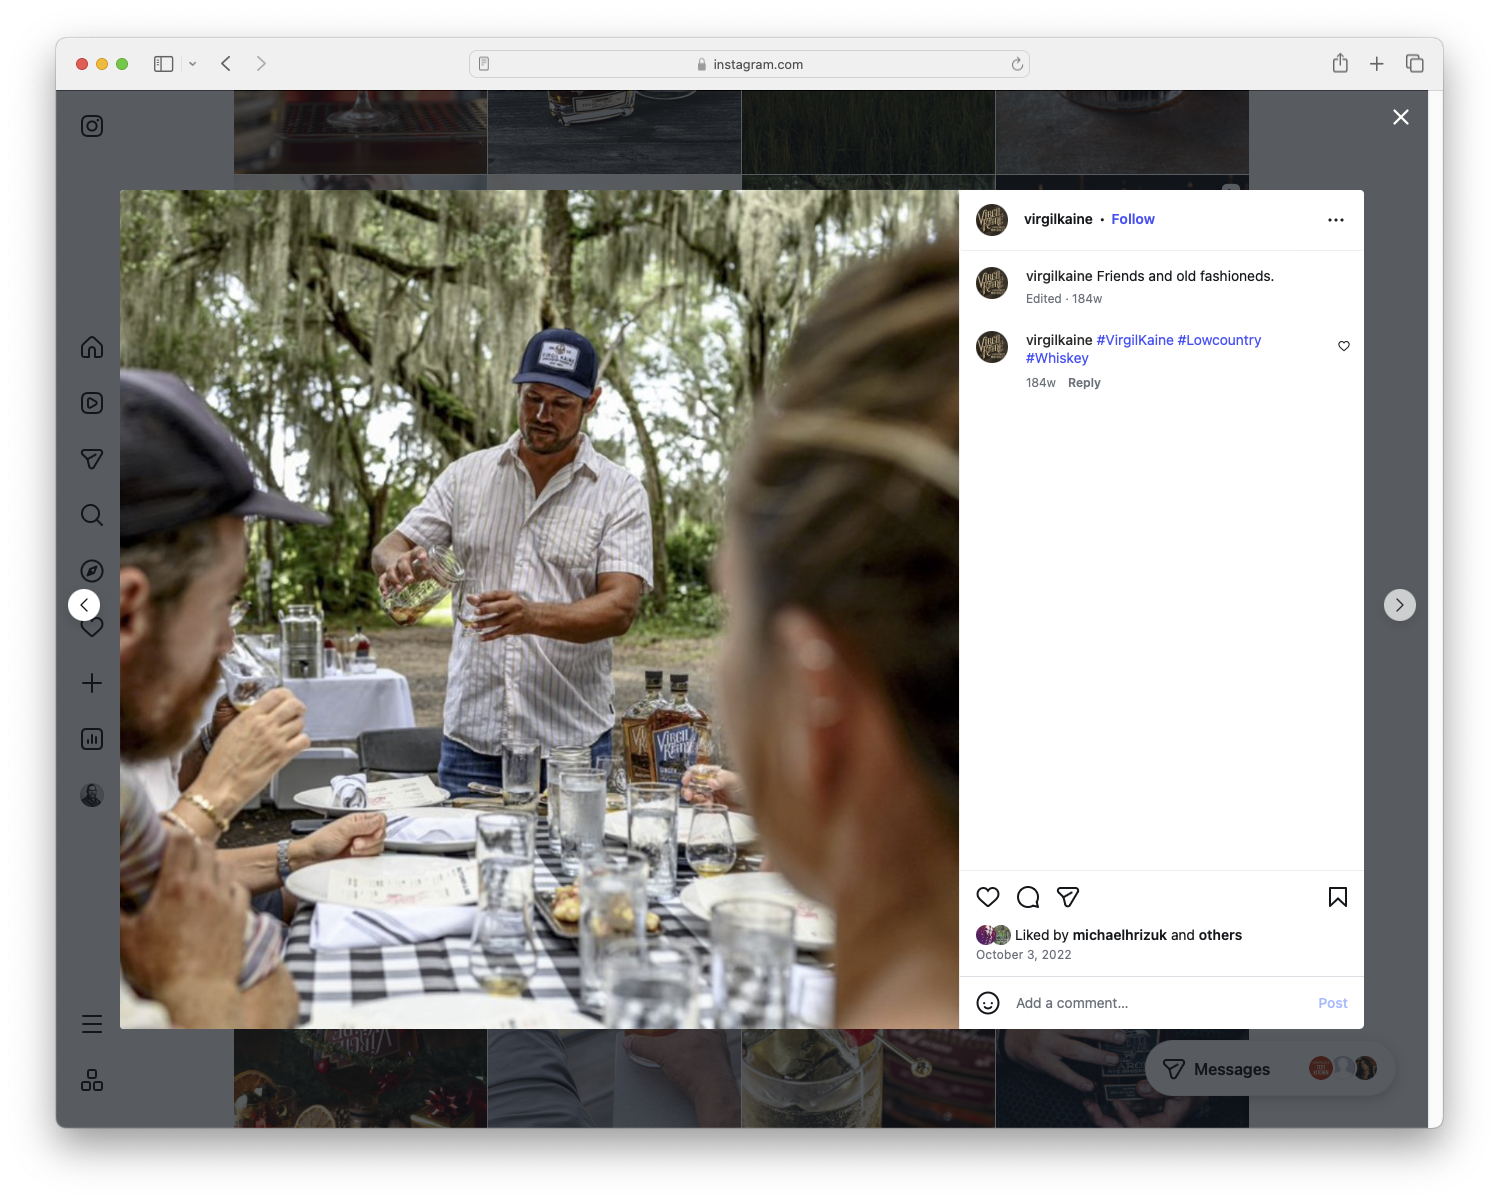Viewport: 1499px width, 1202px height.
Task: Select the Reels icon in the sidebar
Action: tap(91, 403)
